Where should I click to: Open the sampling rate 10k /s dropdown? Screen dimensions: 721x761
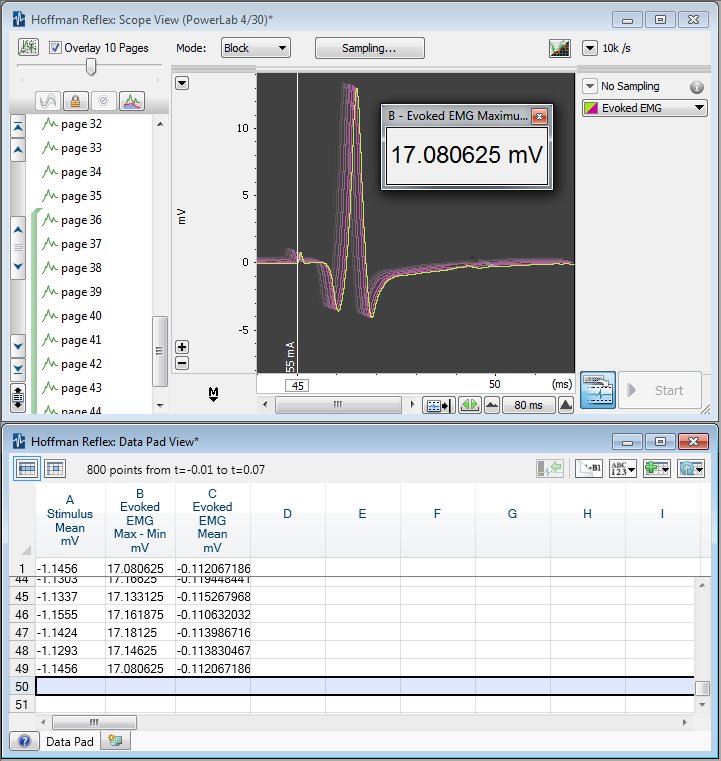[x=589, y=48]
